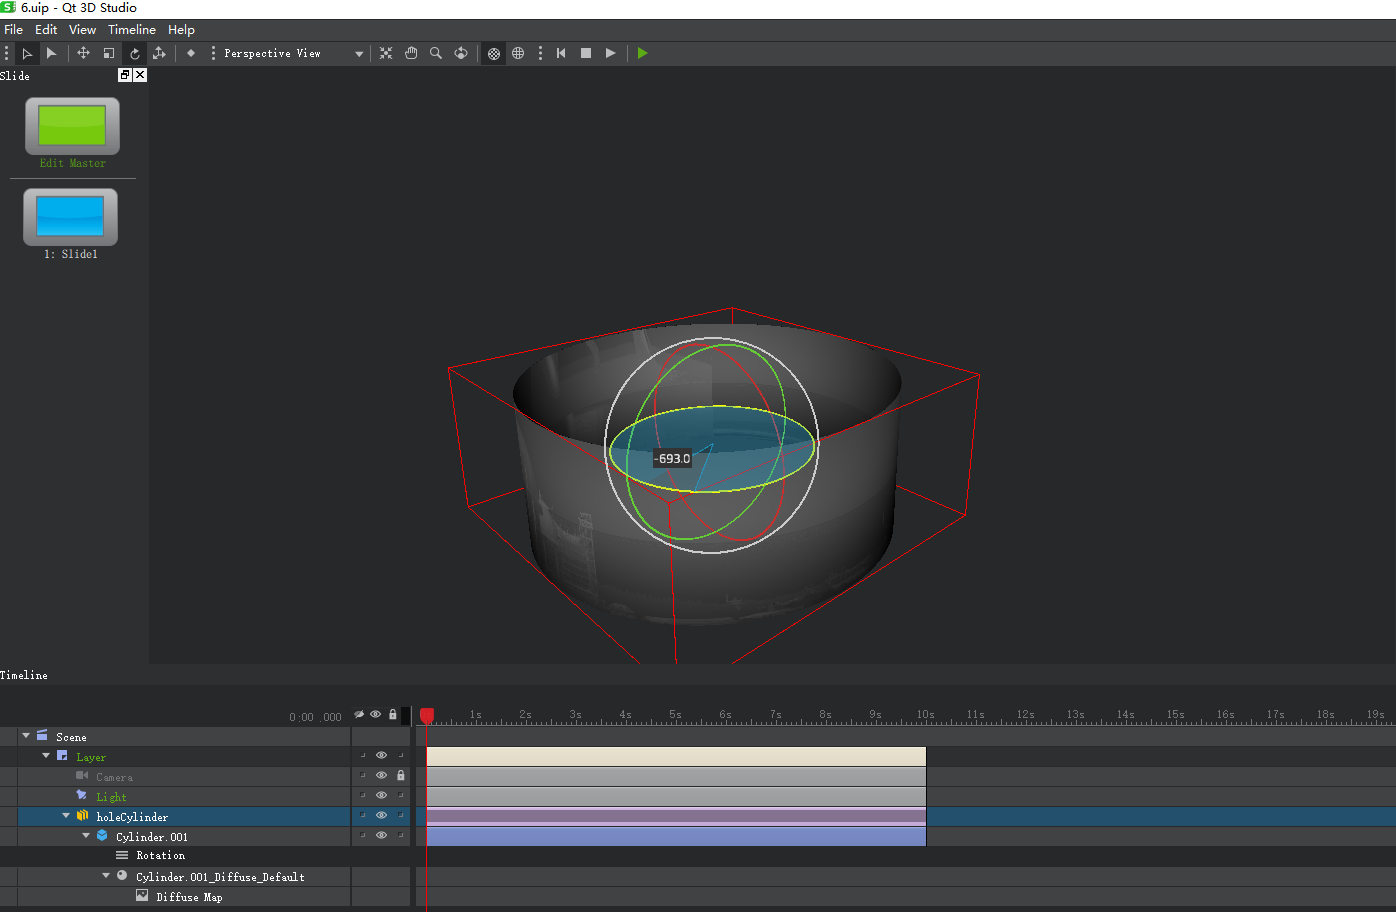Click the Orbit camera tool

(461, 53)
